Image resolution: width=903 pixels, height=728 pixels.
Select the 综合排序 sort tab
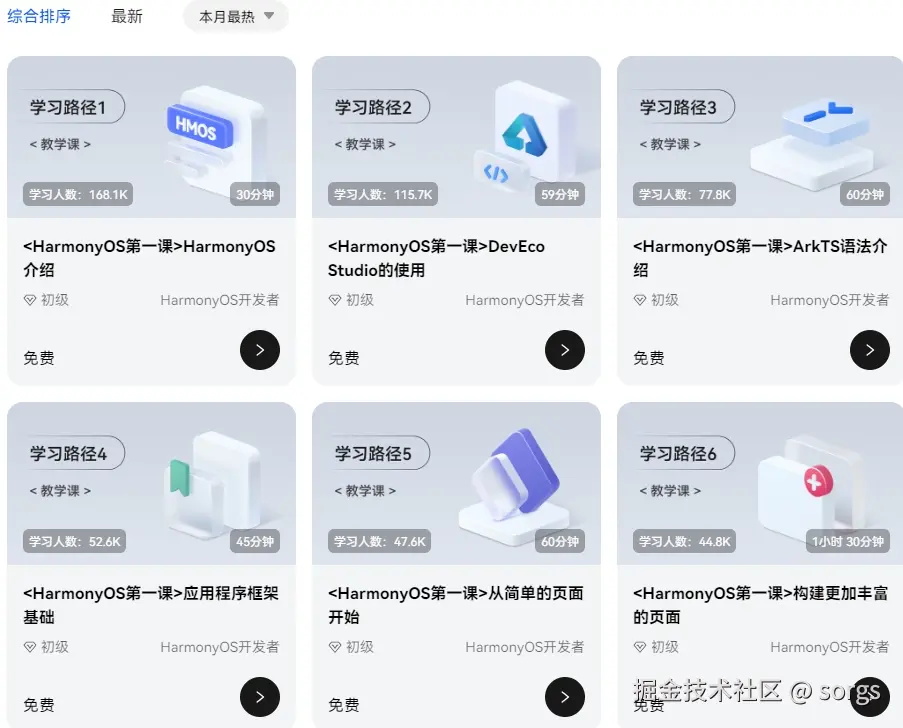[39, 16]
